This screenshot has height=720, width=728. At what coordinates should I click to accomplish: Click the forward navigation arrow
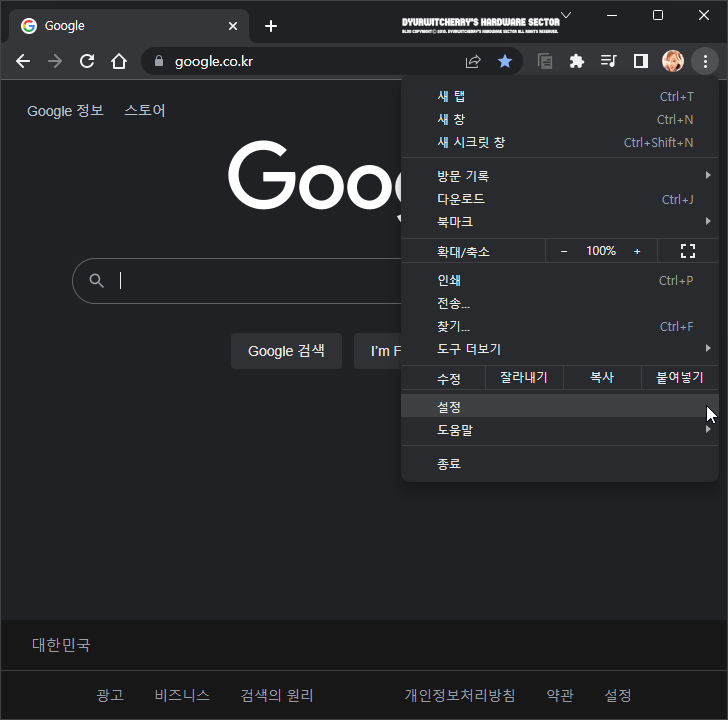[x=55, y=61]
